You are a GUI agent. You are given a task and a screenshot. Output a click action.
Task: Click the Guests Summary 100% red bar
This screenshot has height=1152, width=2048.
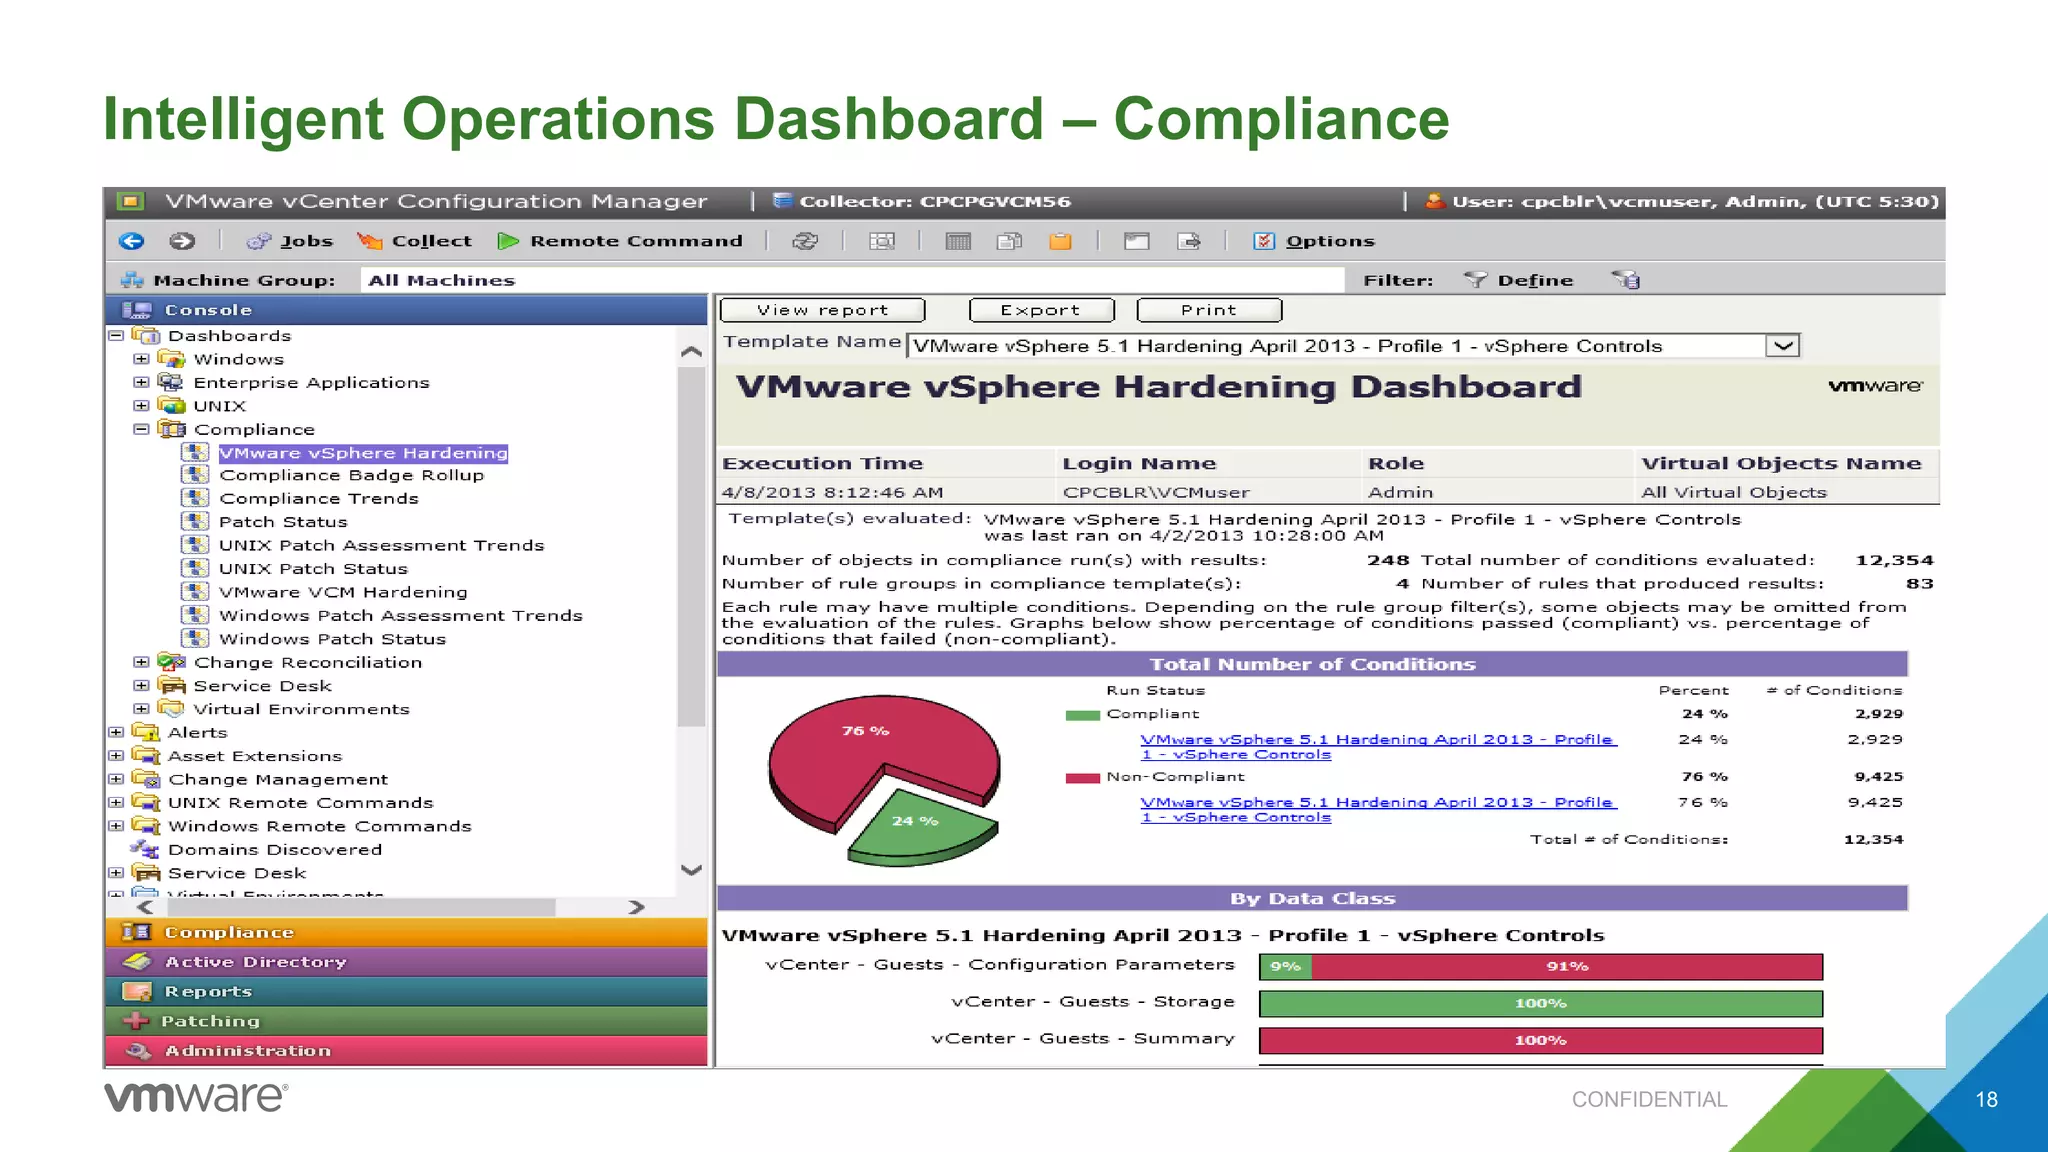tap(1540, 1040)
